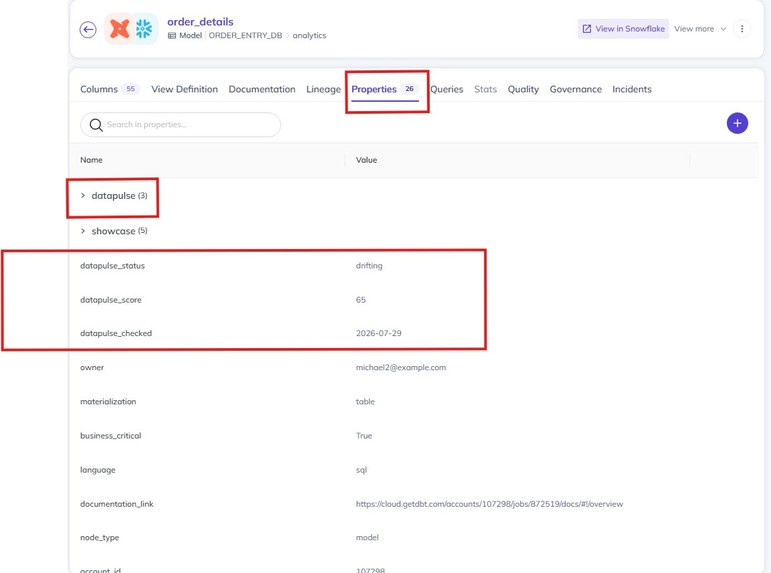Select the date value 2026-07-29
771x573 pixels.
point(379,333)
